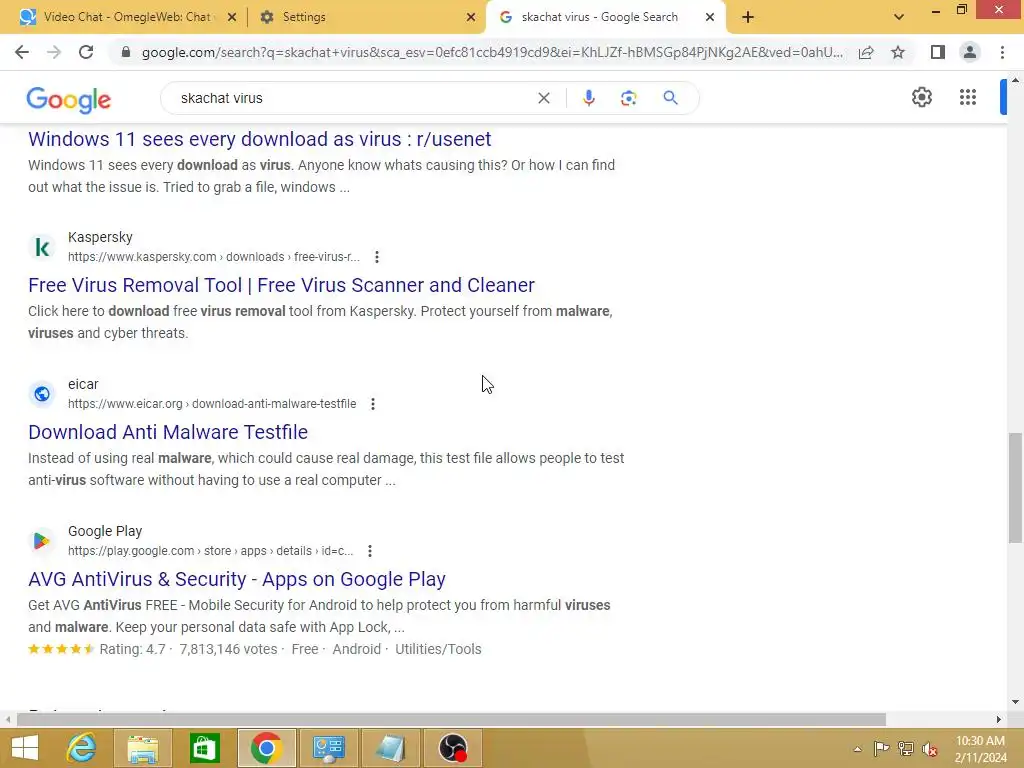Click the Google Play favicon
This screenshot has height=768, width=1024.
click(x=42, y=541)
